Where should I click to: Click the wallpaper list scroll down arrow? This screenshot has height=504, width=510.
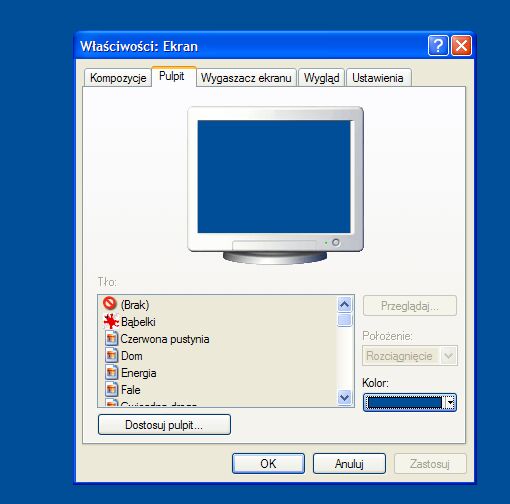click(345, 397)
